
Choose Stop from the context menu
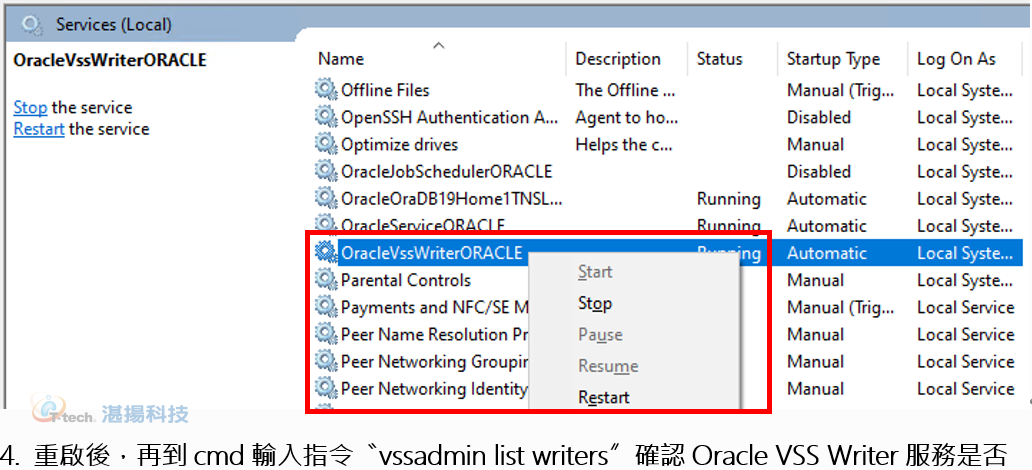pyautogui.click(x=595, y=303)
